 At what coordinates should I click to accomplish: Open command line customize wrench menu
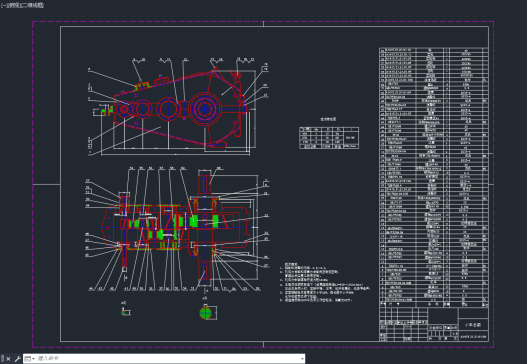point(17,359)
